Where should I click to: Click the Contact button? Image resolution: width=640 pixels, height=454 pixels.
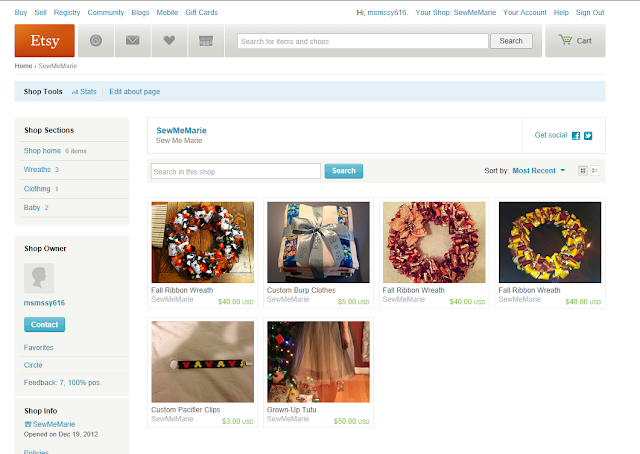[44, 325]
